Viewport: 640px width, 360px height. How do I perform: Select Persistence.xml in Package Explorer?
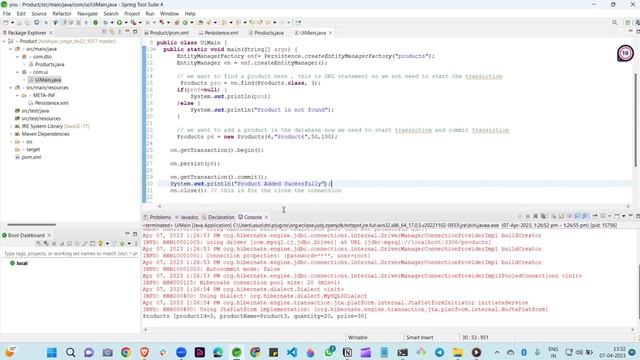tap(49, 103)
